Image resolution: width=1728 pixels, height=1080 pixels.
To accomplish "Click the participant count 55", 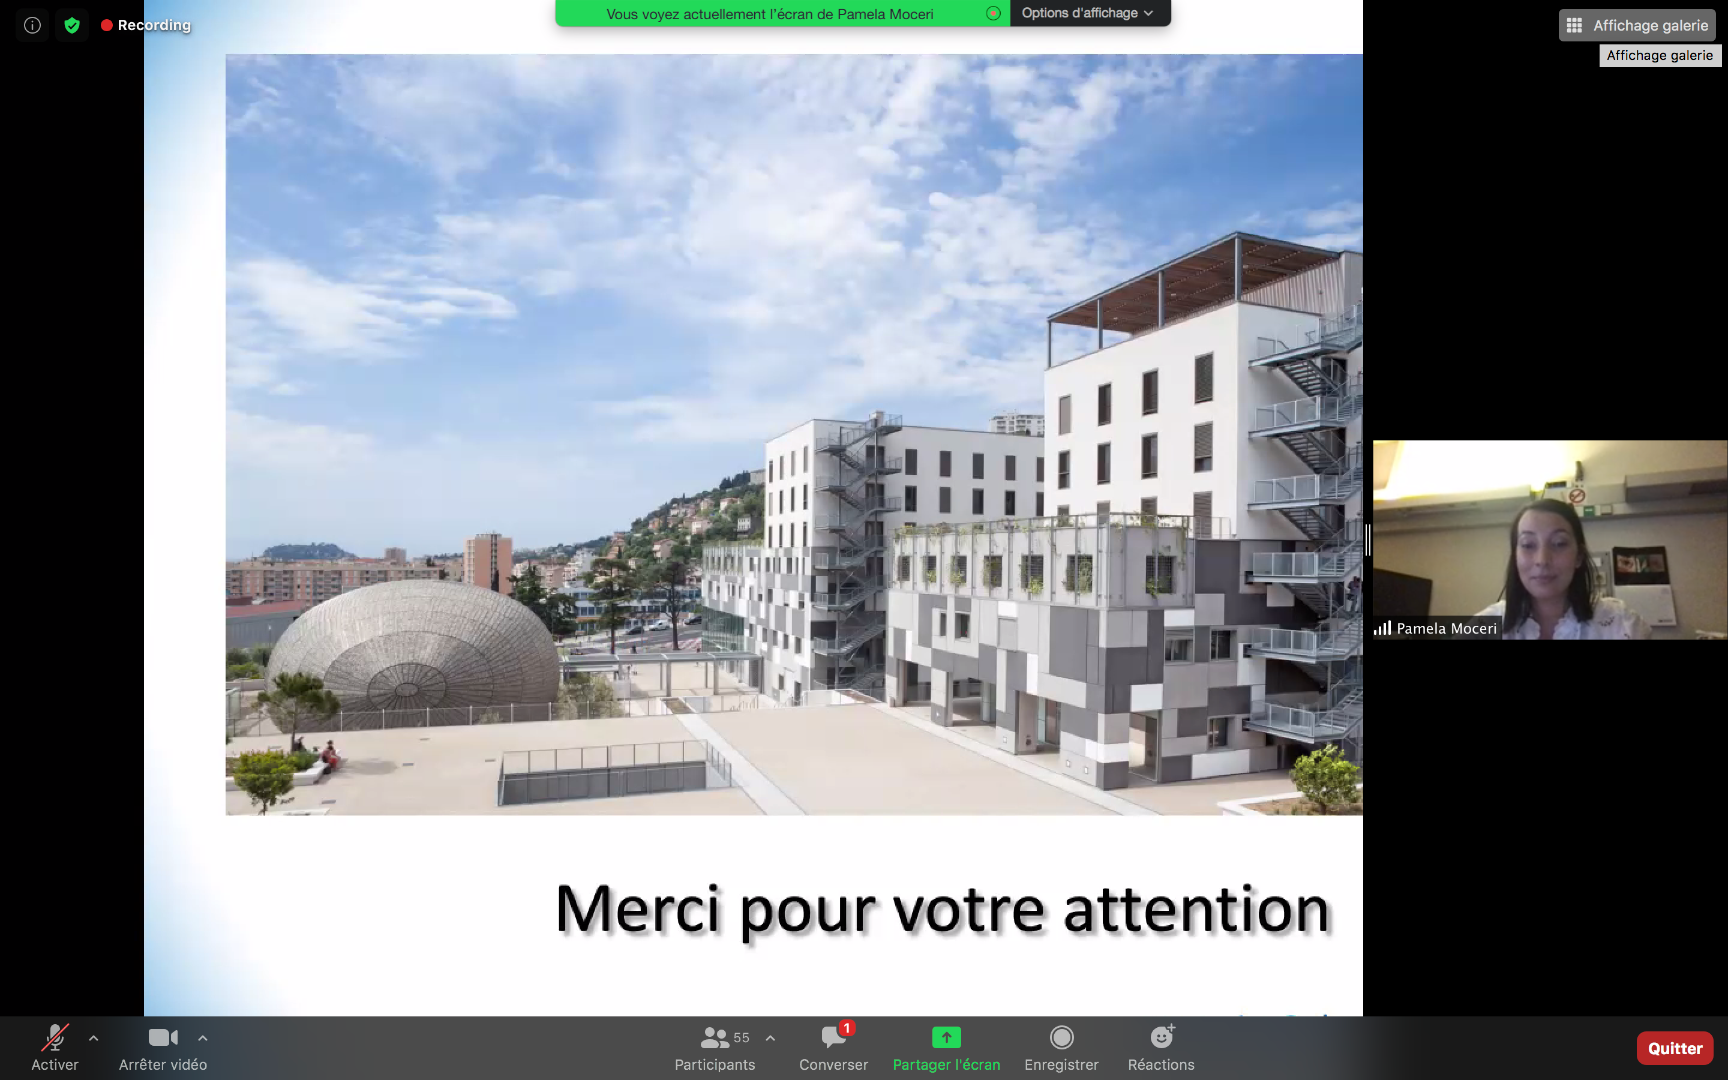I will [x=741, y=1038].
